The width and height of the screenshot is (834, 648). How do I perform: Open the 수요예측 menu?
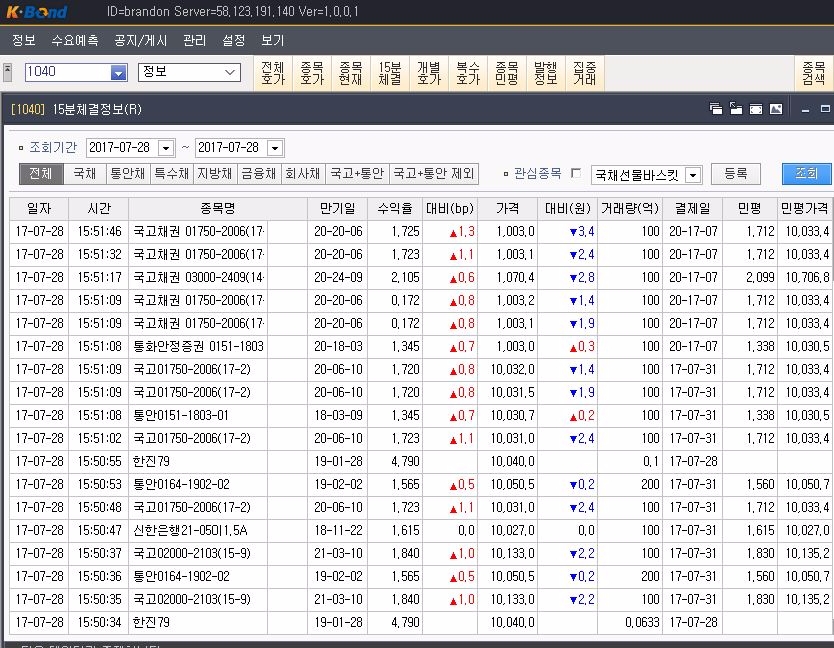(x=74, y=40)
